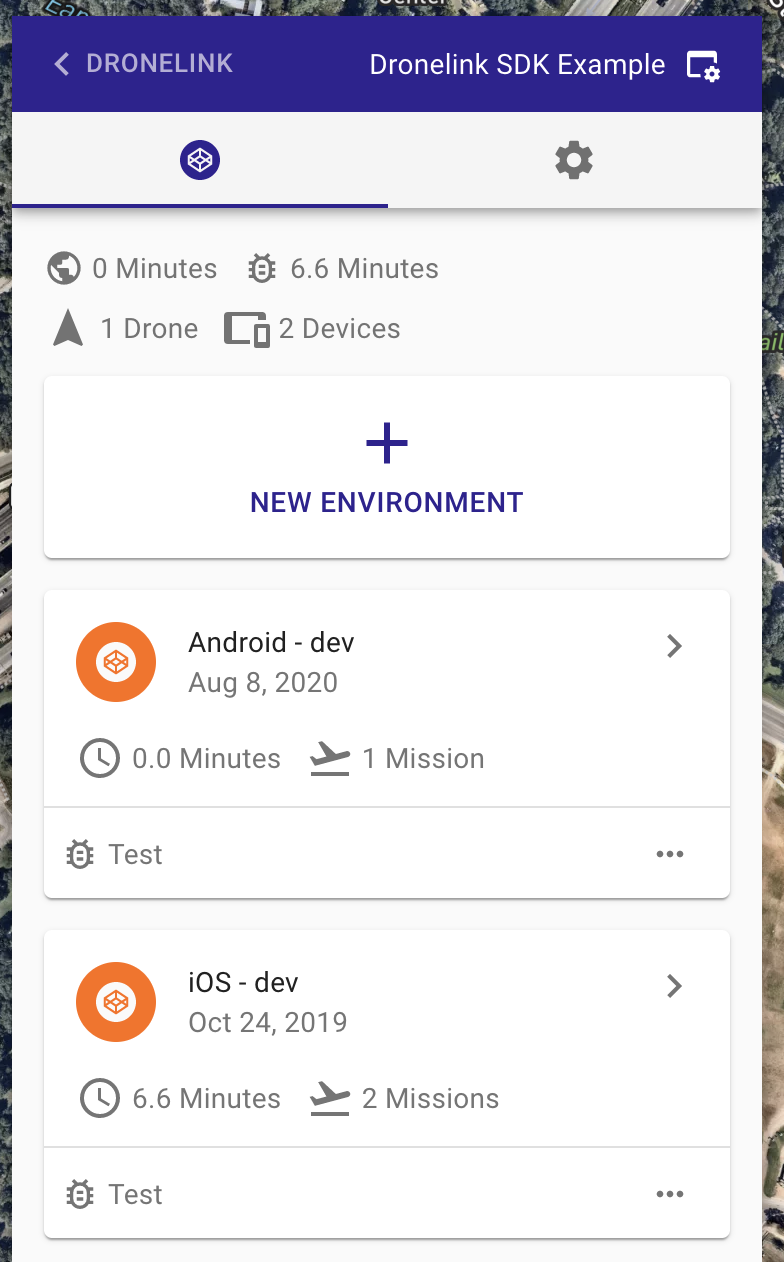Click the bug icon beside 6.6 Minutes in the summary stats

262,269
